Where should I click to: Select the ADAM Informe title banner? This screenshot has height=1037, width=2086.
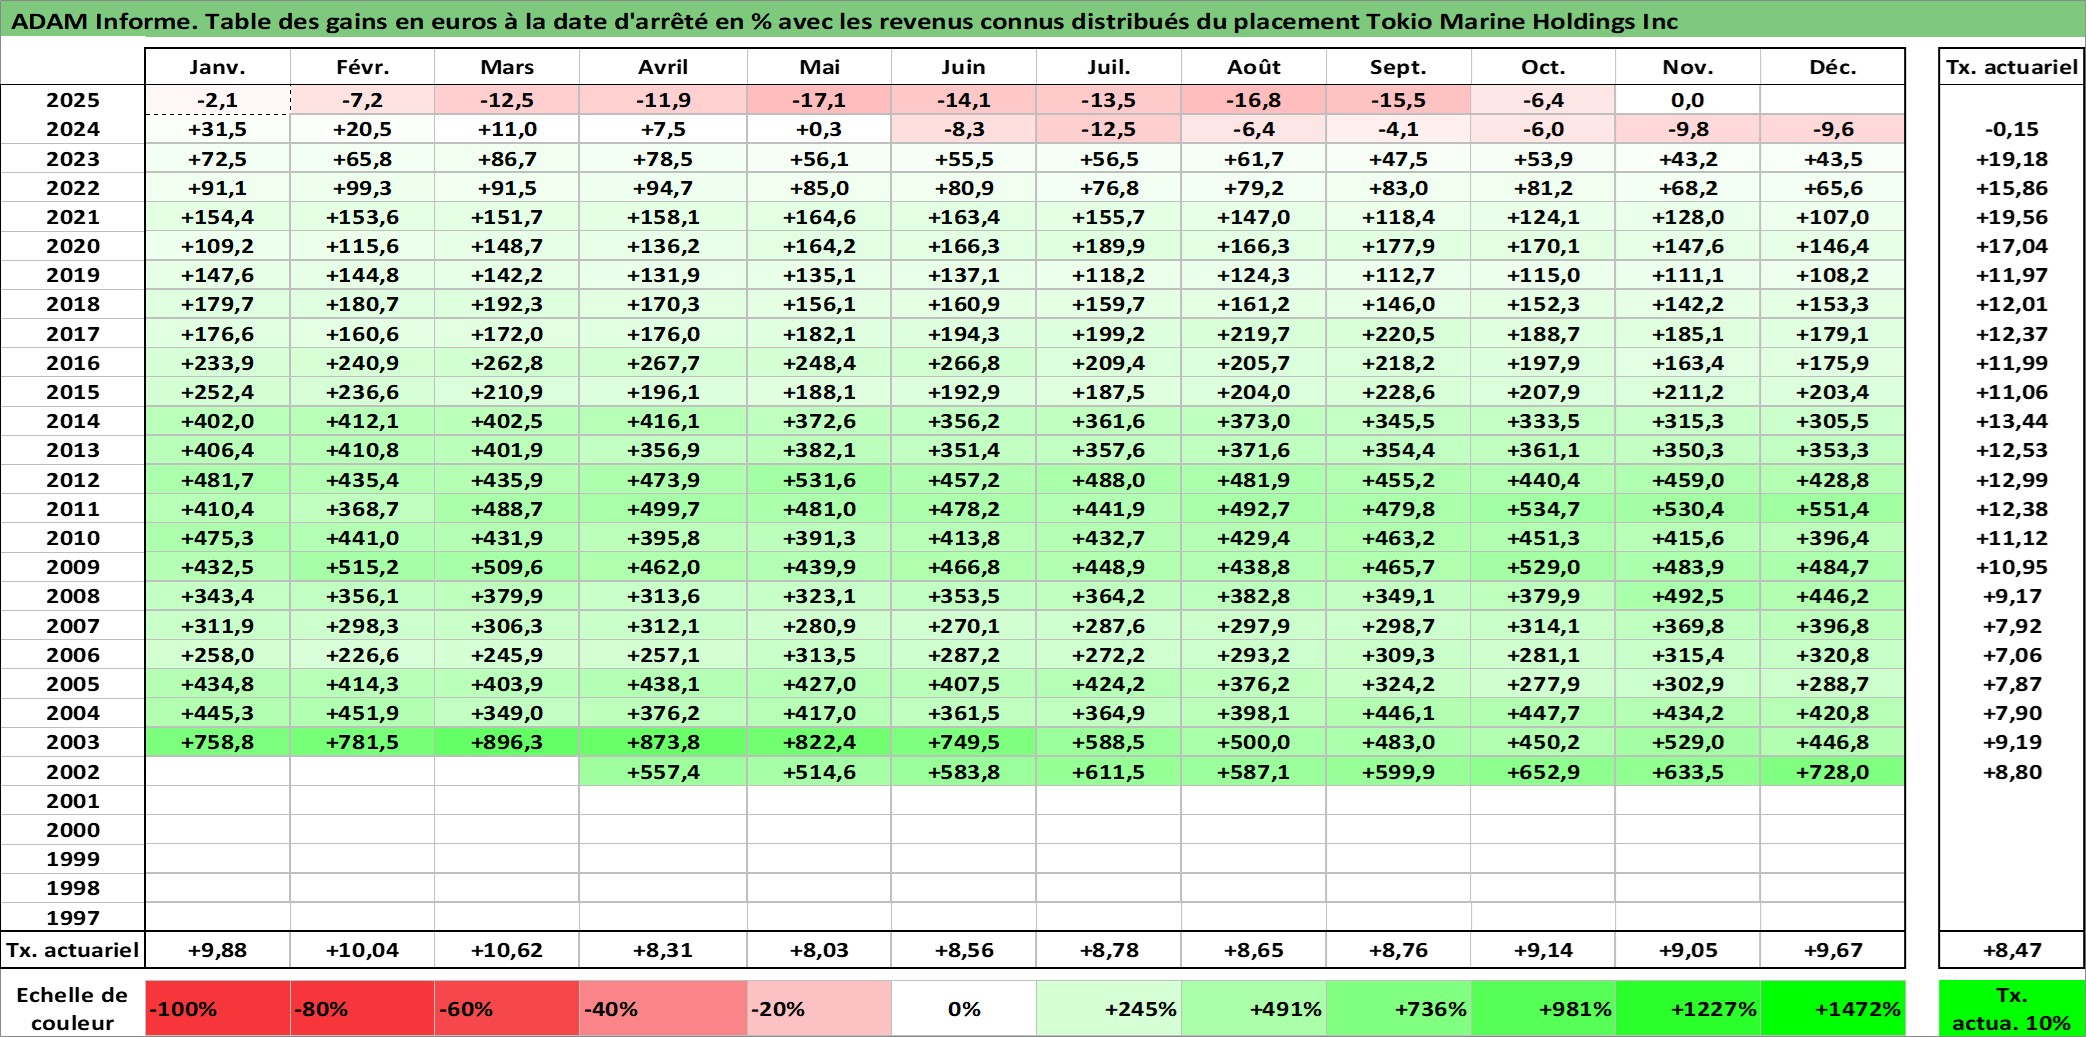click(1043, 21)
